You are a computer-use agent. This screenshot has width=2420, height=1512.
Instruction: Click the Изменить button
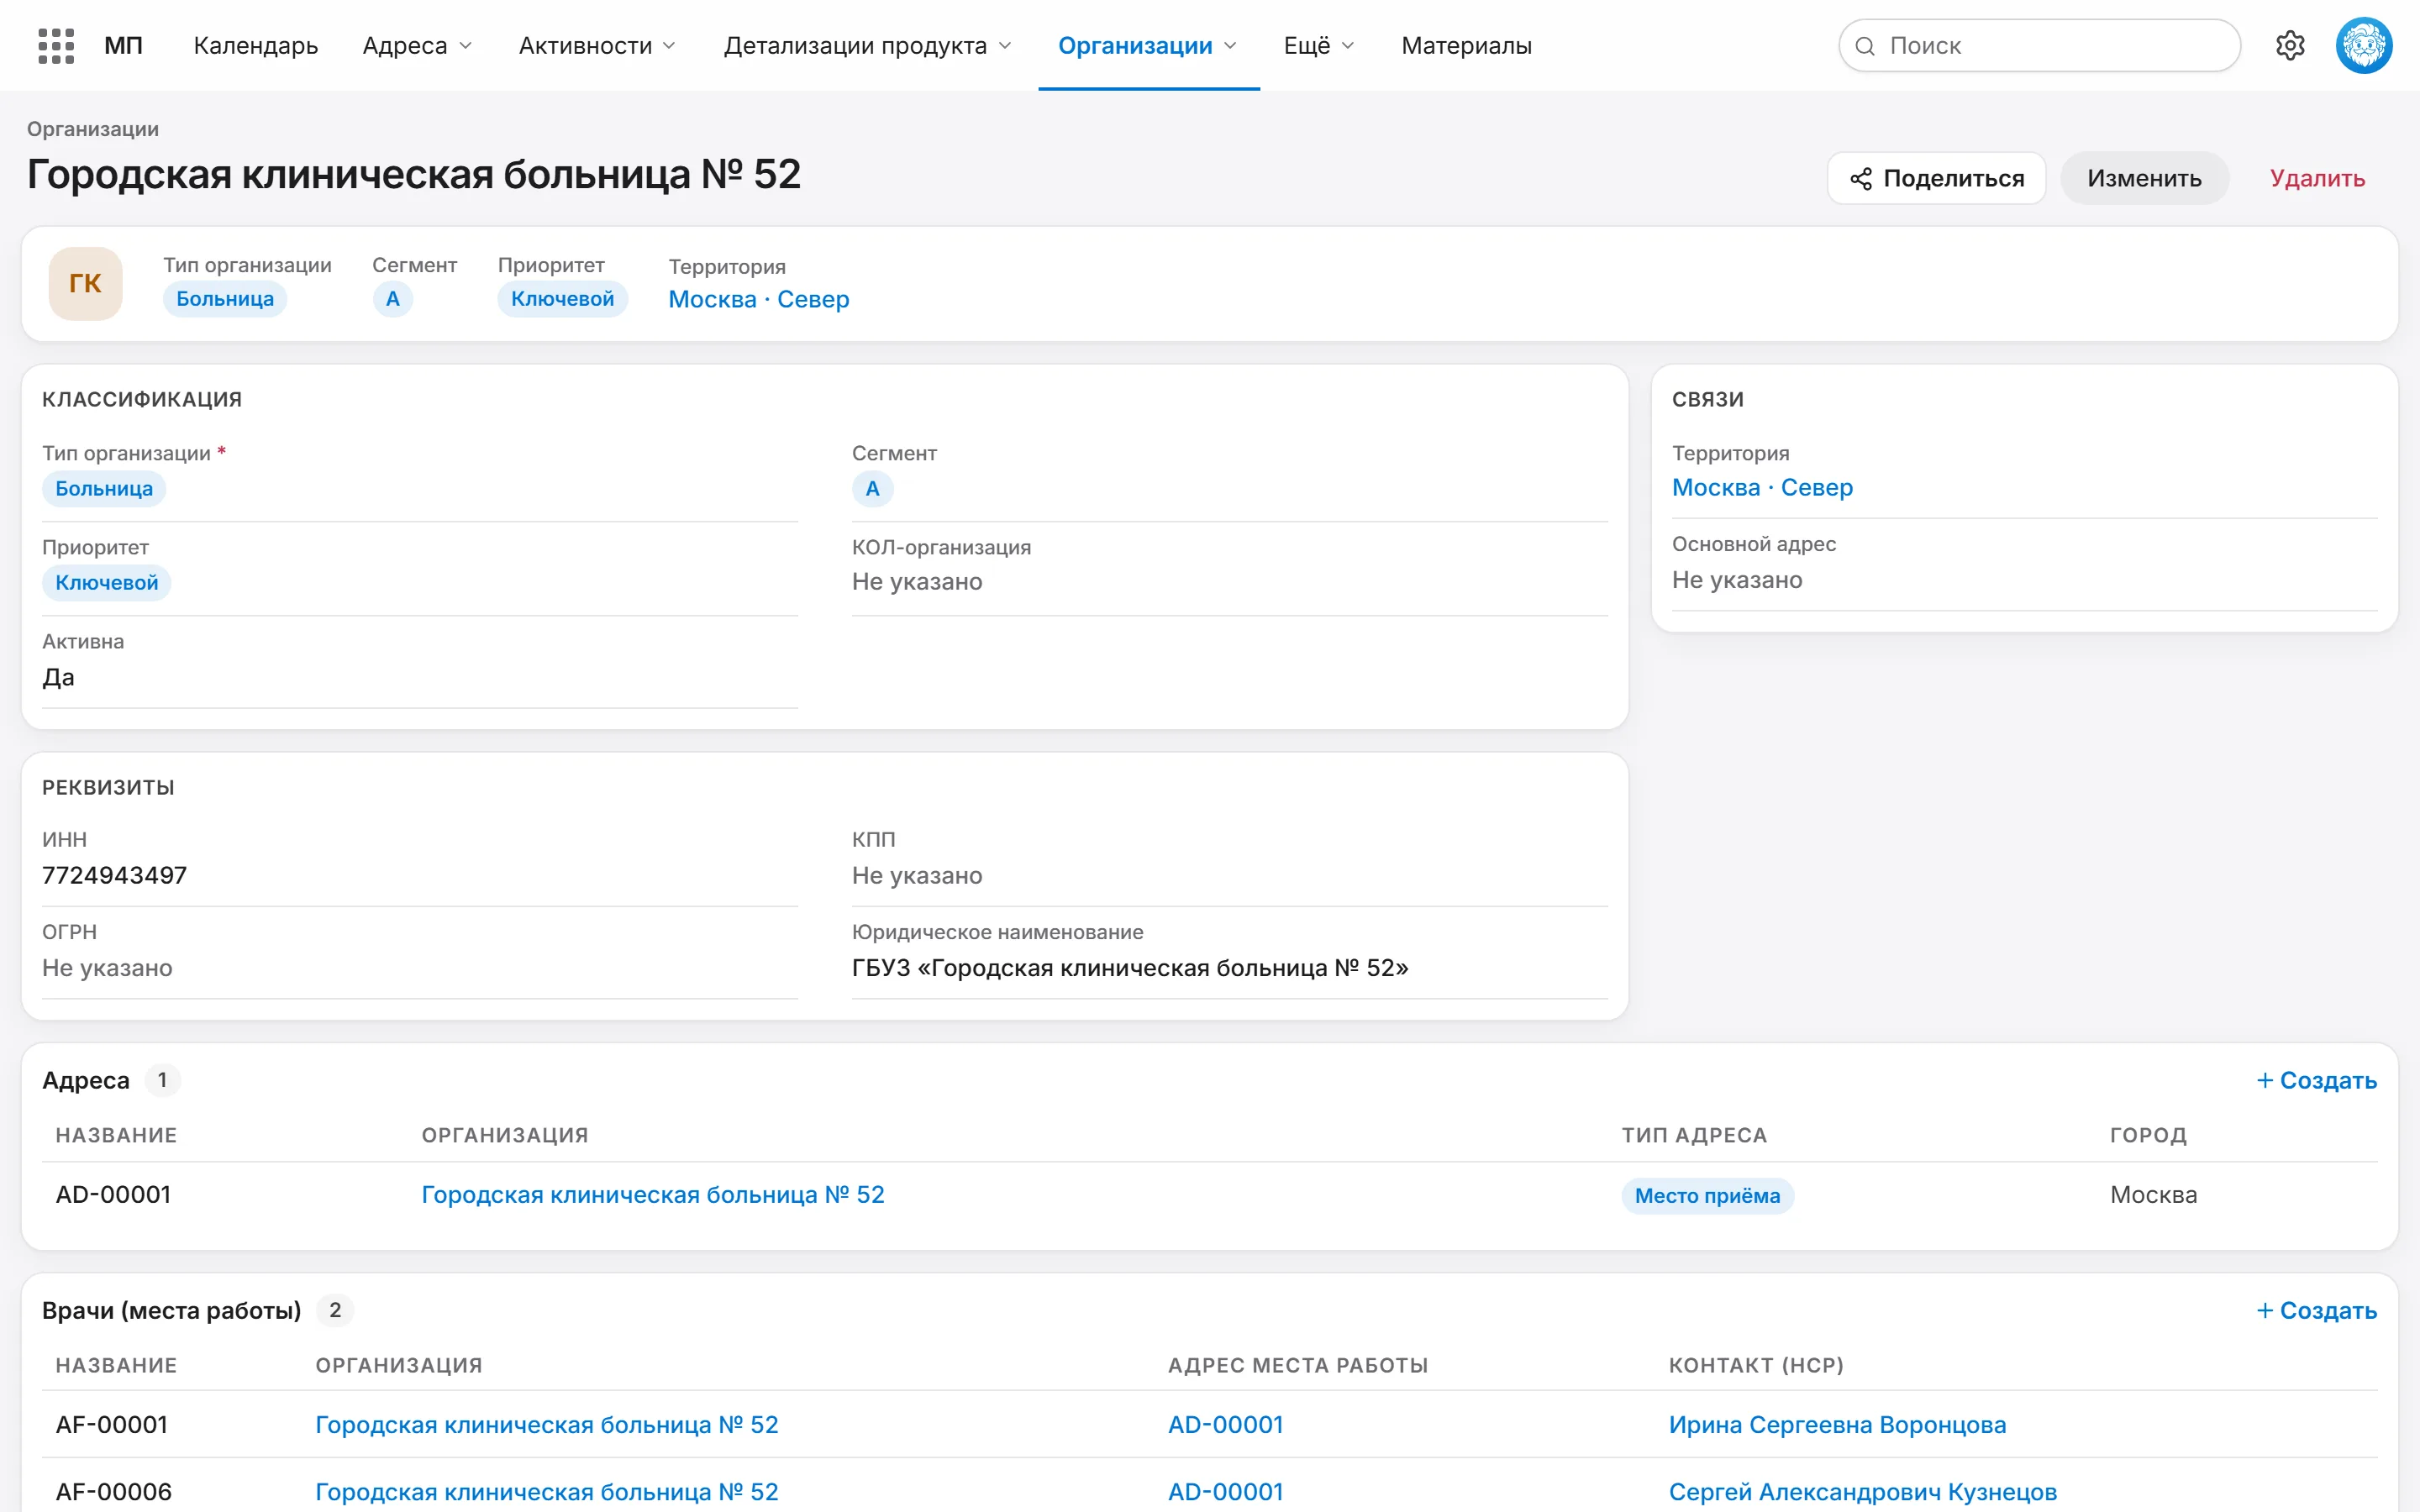point(2144,178)
